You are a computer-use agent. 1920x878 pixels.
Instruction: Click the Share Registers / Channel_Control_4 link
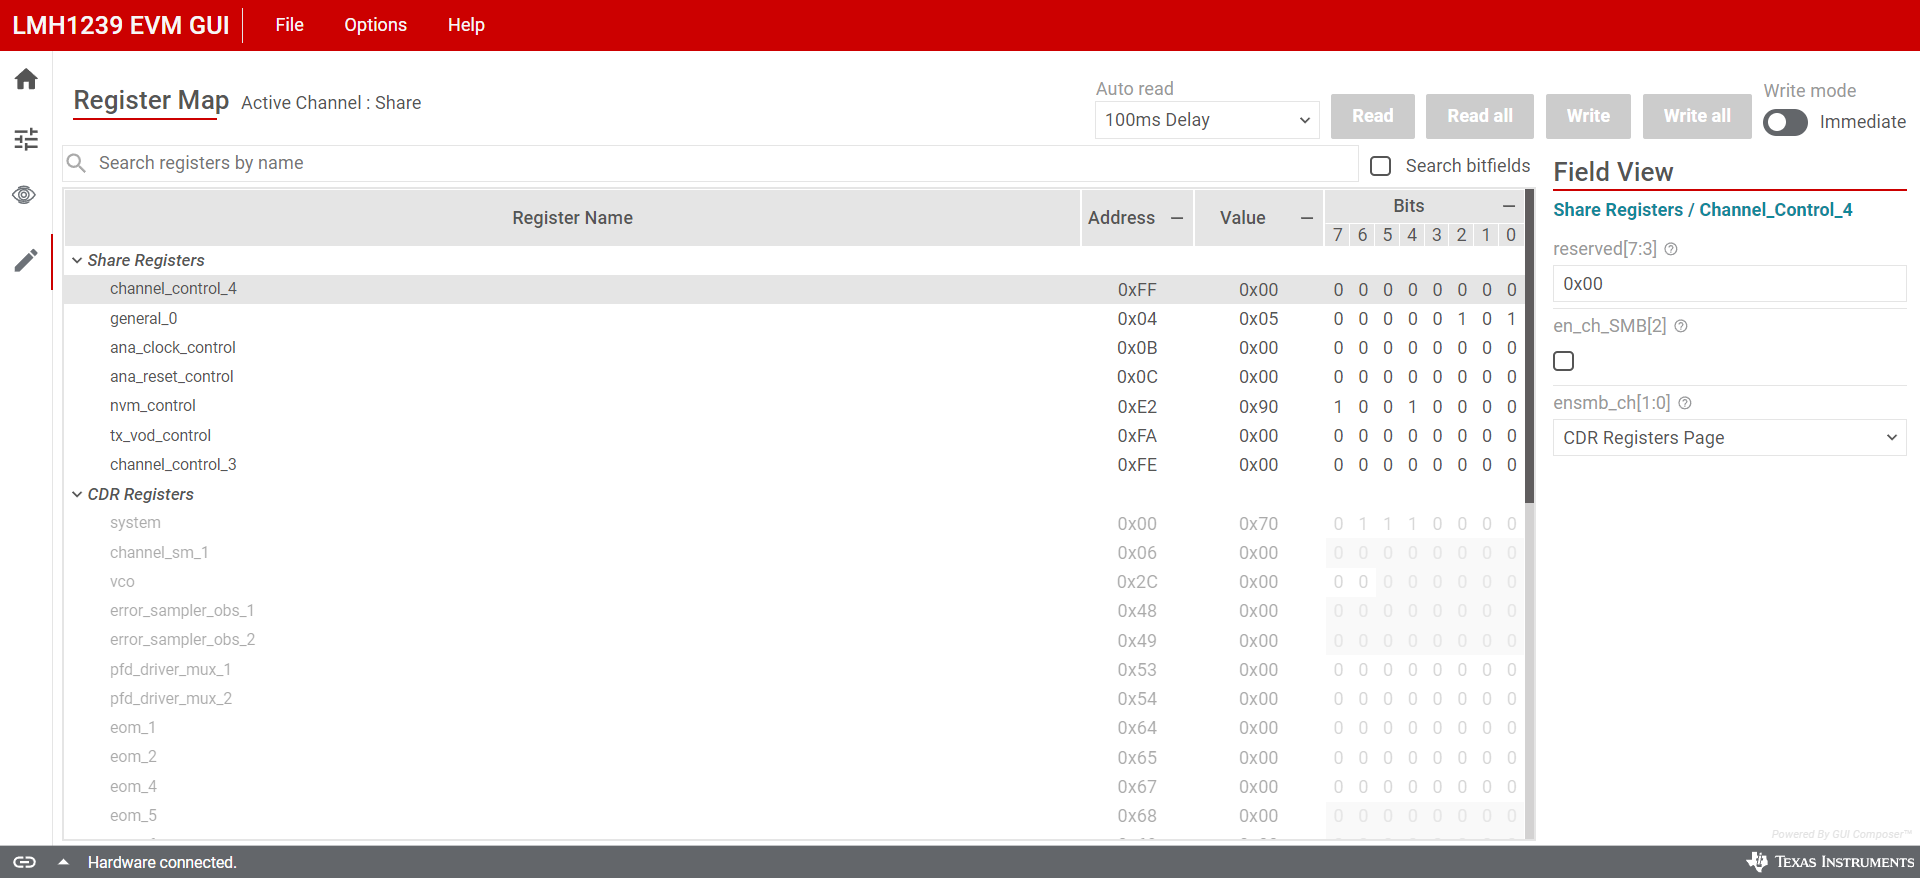coord(1702,210)
